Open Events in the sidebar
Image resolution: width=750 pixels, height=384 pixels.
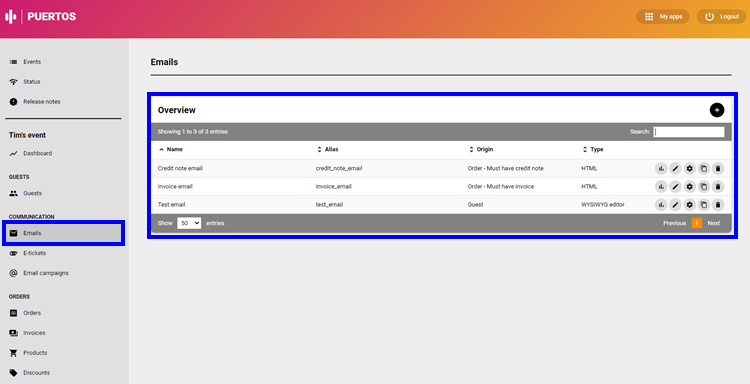[32, 62]
